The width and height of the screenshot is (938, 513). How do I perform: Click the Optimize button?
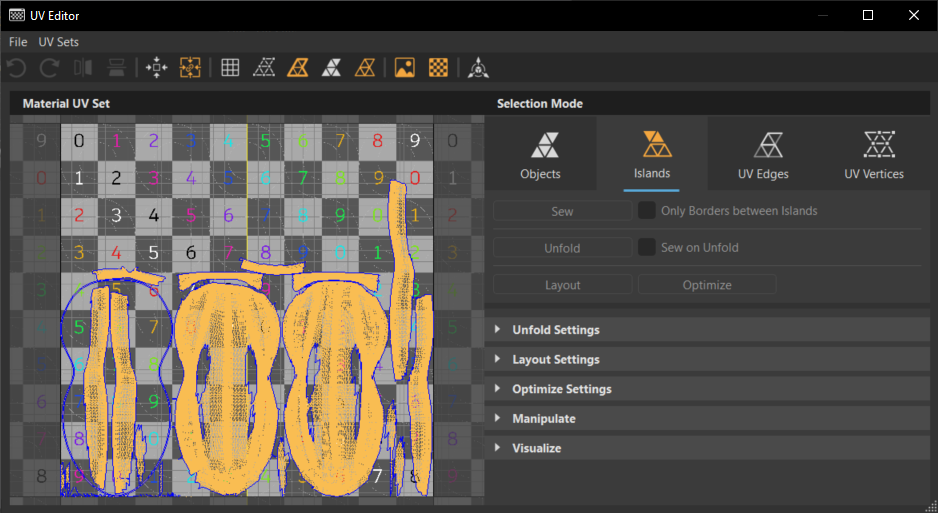pos(707,285)
